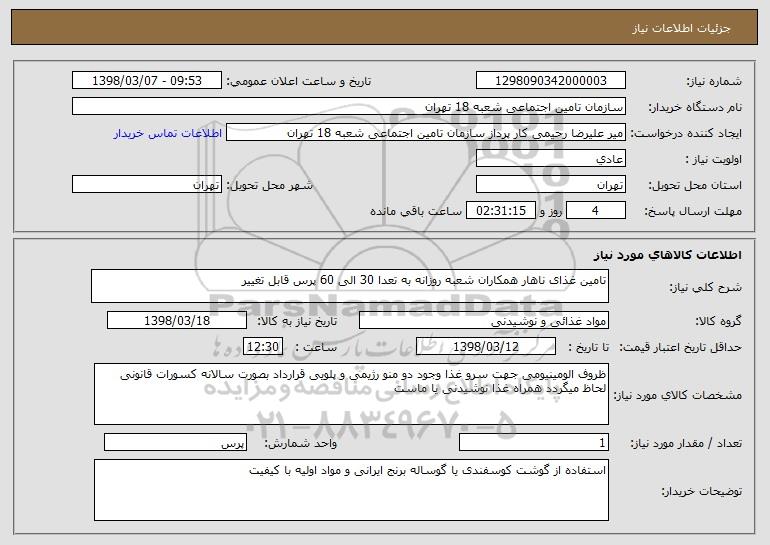Click remaining days field showing 4
Screen dimensions: 770x545
(596, 211)
